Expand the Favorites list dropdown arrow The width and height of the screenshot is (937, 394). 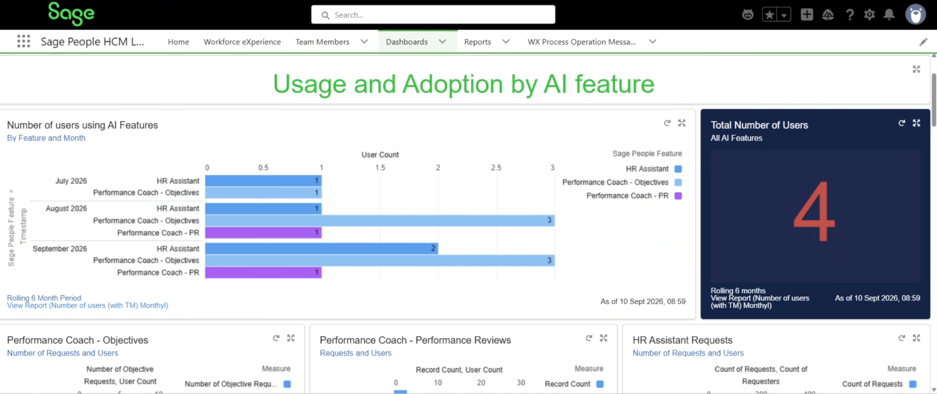click(x=785, y=15)
